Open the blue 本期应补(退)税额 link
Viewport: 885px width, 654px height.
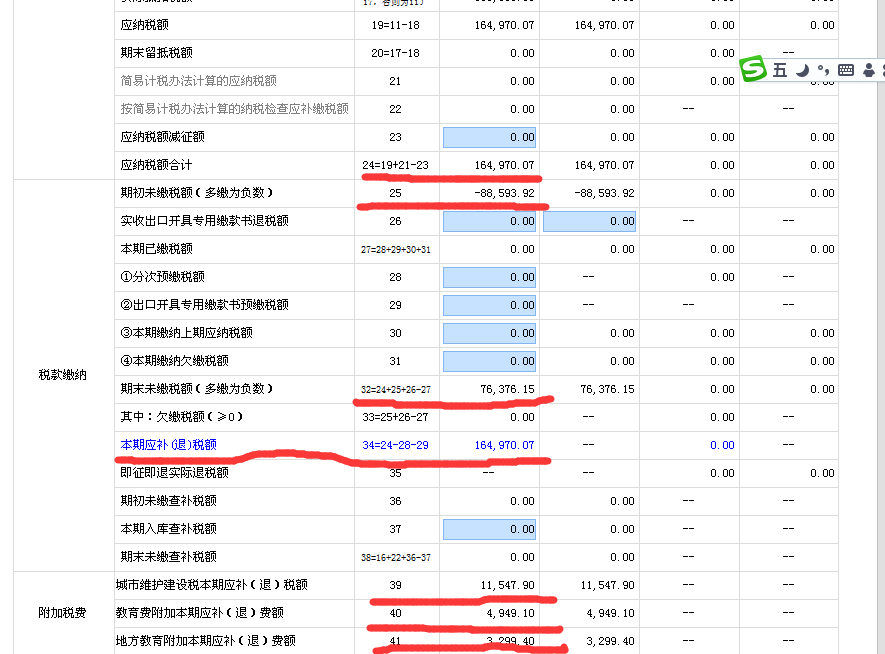coord(168,445)
